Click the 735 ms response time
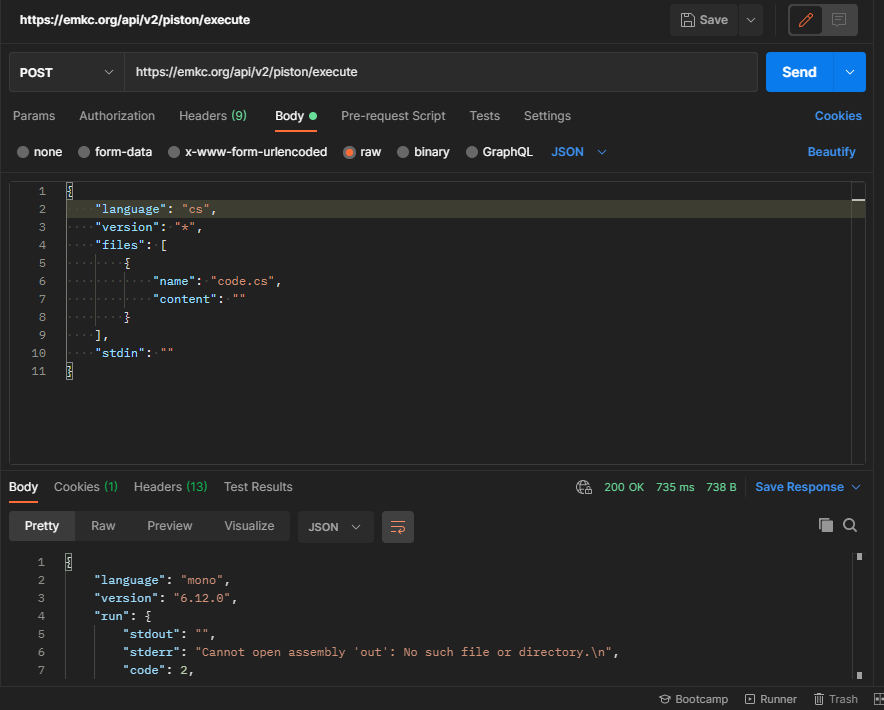The height and width of the screenshot is (710, 884). click(675, 487)
